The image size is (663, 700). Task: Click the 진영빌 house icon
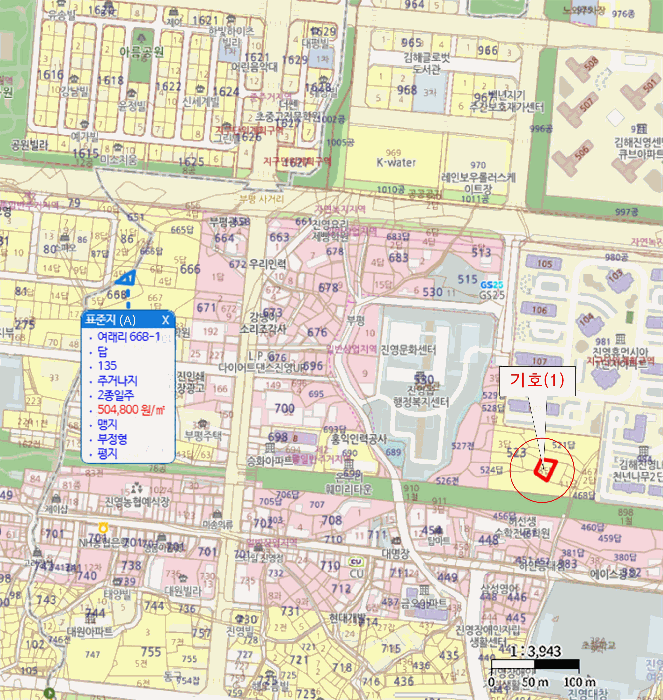(x=240, y=618)
